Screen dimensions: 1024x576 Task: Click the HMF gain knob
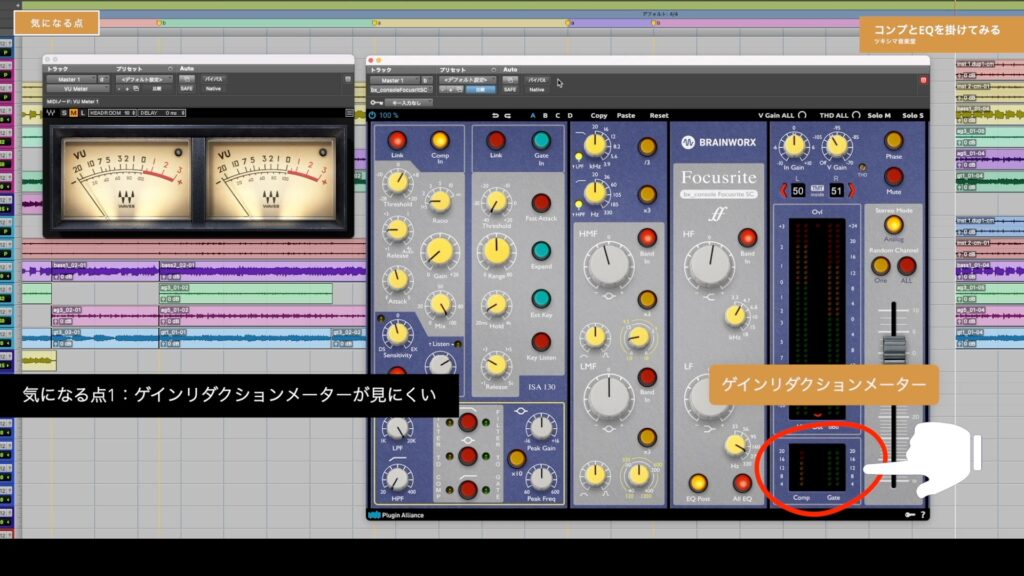[609, 265]
